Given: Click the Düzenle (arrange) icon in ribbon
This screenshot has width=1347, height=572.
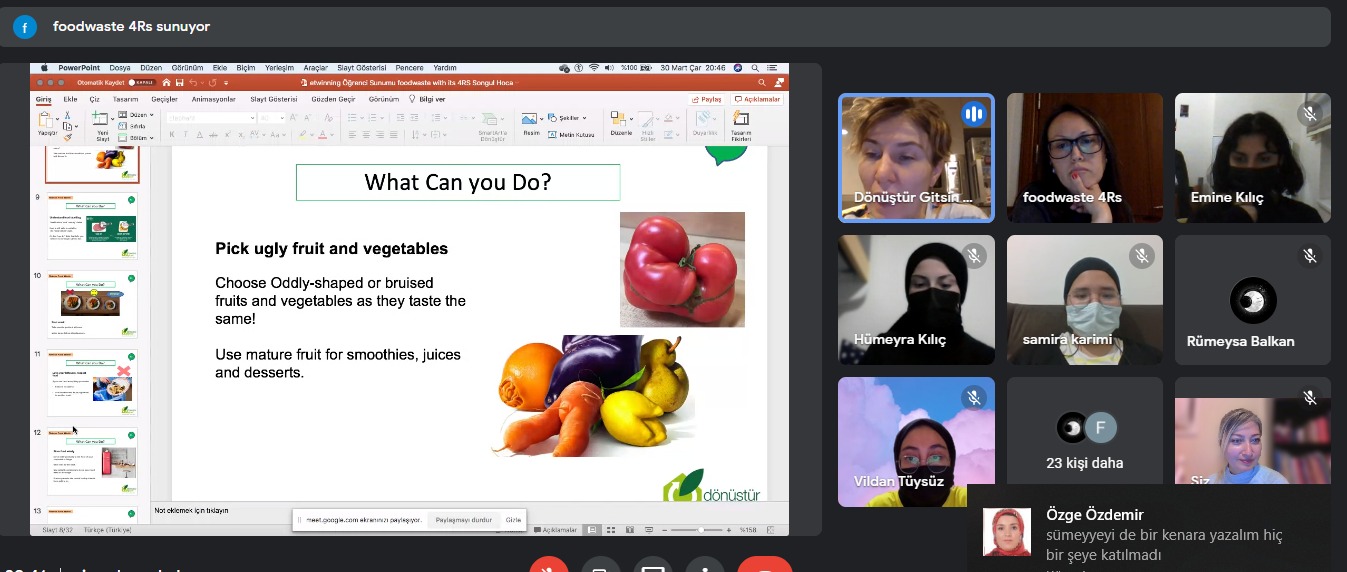Looking at the screenshot, I should coord(620,121).
